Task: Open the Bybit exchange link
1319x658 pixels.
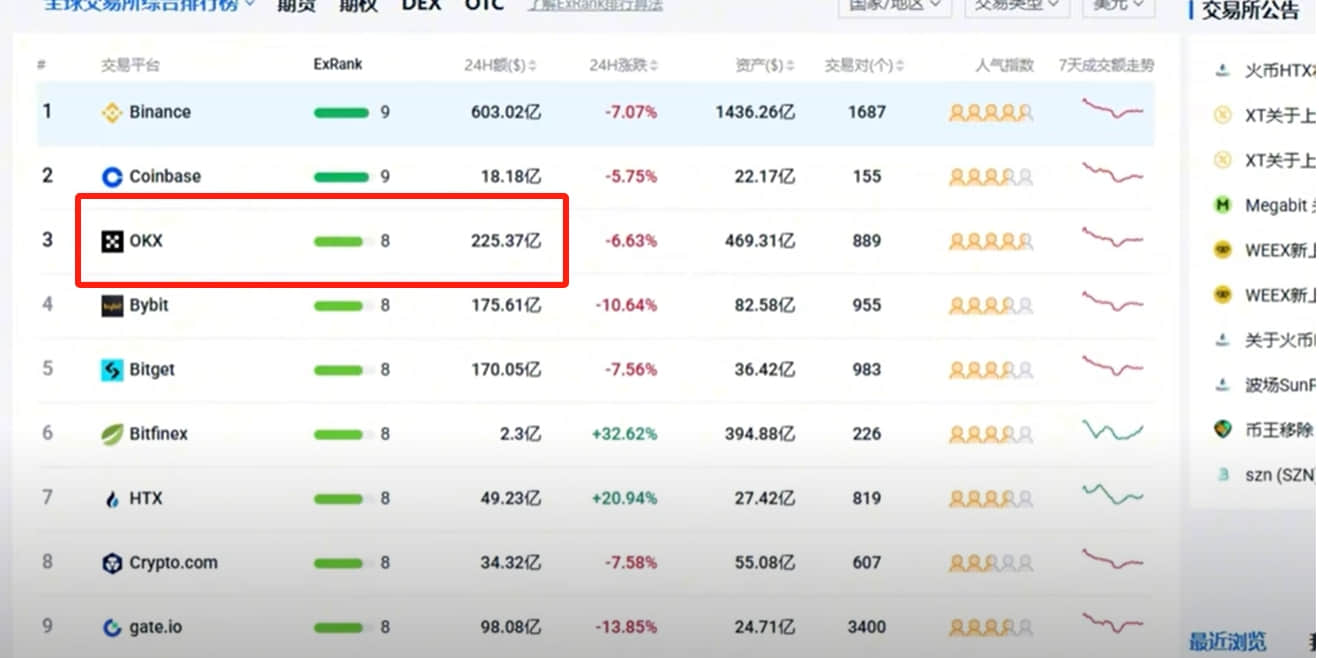Action: coord(149,305)
